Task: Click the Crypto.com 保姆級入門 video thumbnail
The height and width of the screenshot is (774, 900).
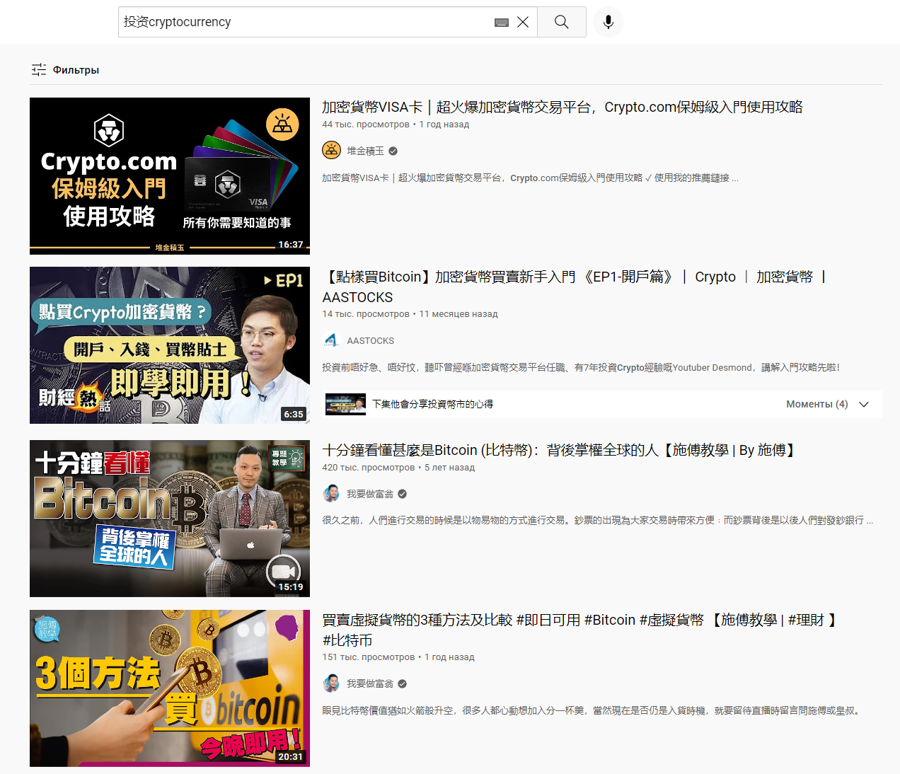Action: click(170, 176)
